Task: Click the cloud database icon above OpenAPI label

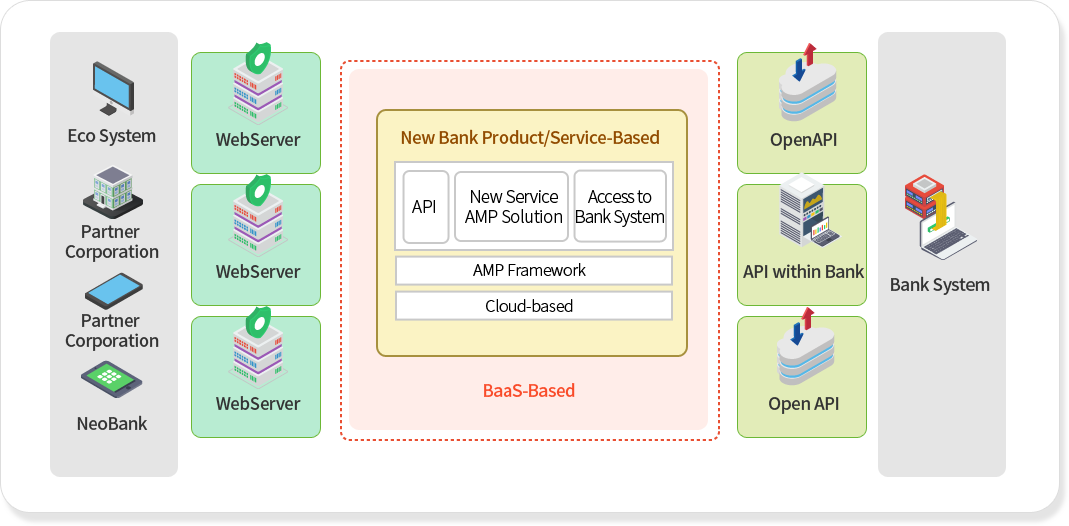Action: [x=807, y=82]
